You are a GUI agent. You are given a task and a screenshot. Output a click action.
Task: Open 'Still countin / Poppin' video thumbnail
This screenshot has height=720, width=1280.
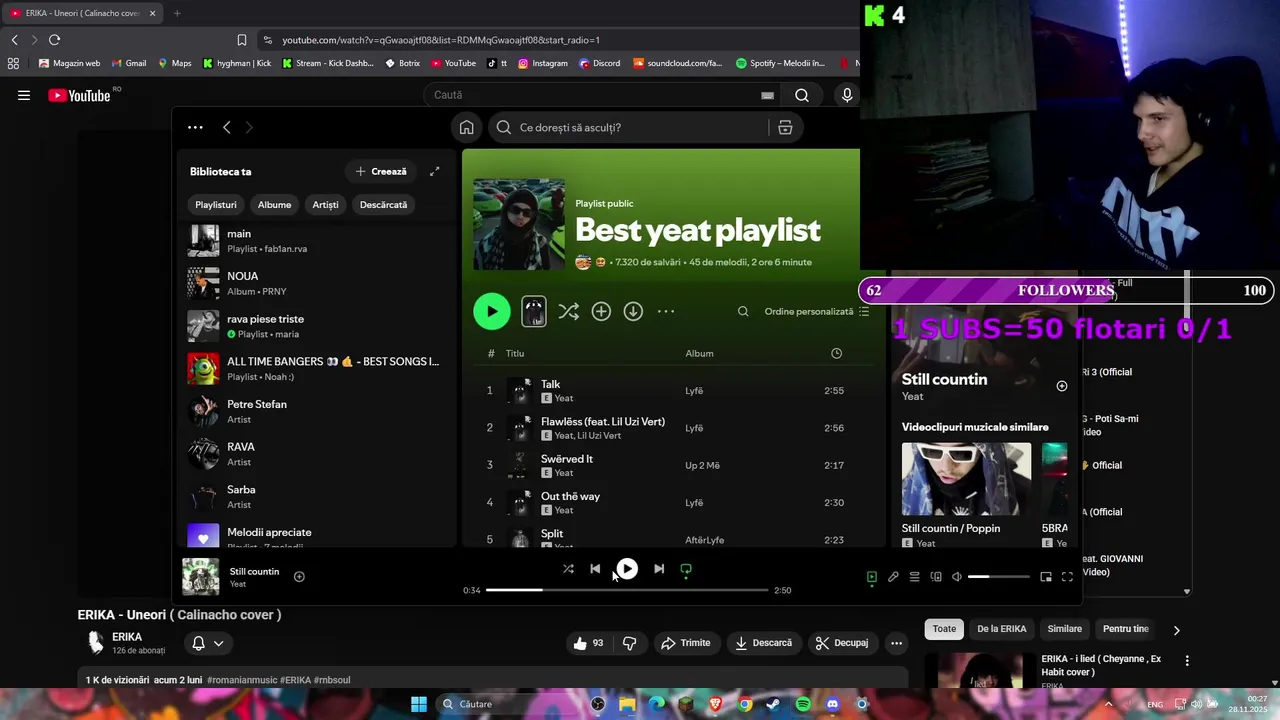[966, 479]
